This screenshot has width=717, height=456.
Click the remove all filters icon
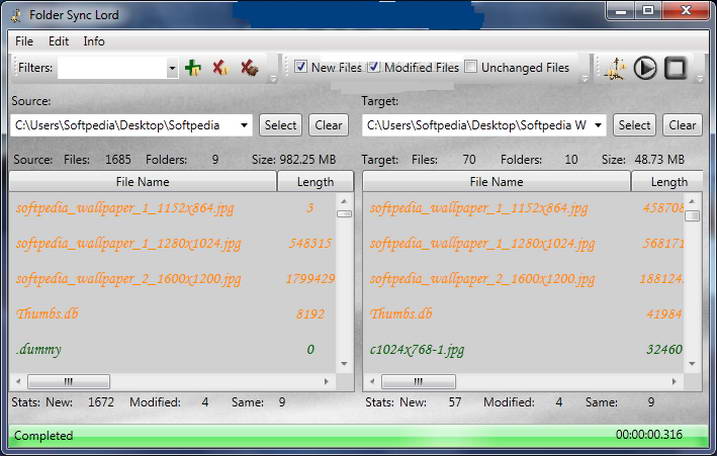pyautogui.click(x=250, y=68)
